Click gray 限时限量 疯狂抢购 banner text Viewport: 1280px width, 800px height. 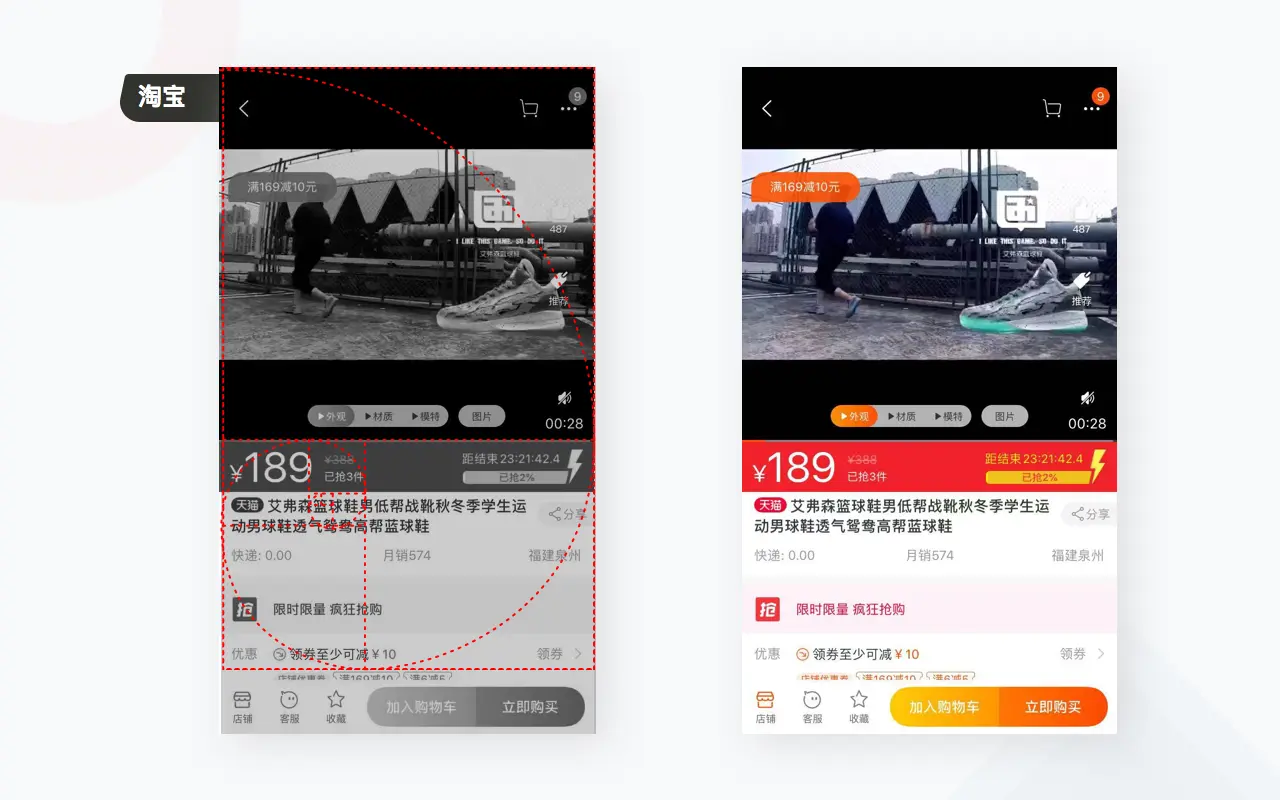pos(328,609)
